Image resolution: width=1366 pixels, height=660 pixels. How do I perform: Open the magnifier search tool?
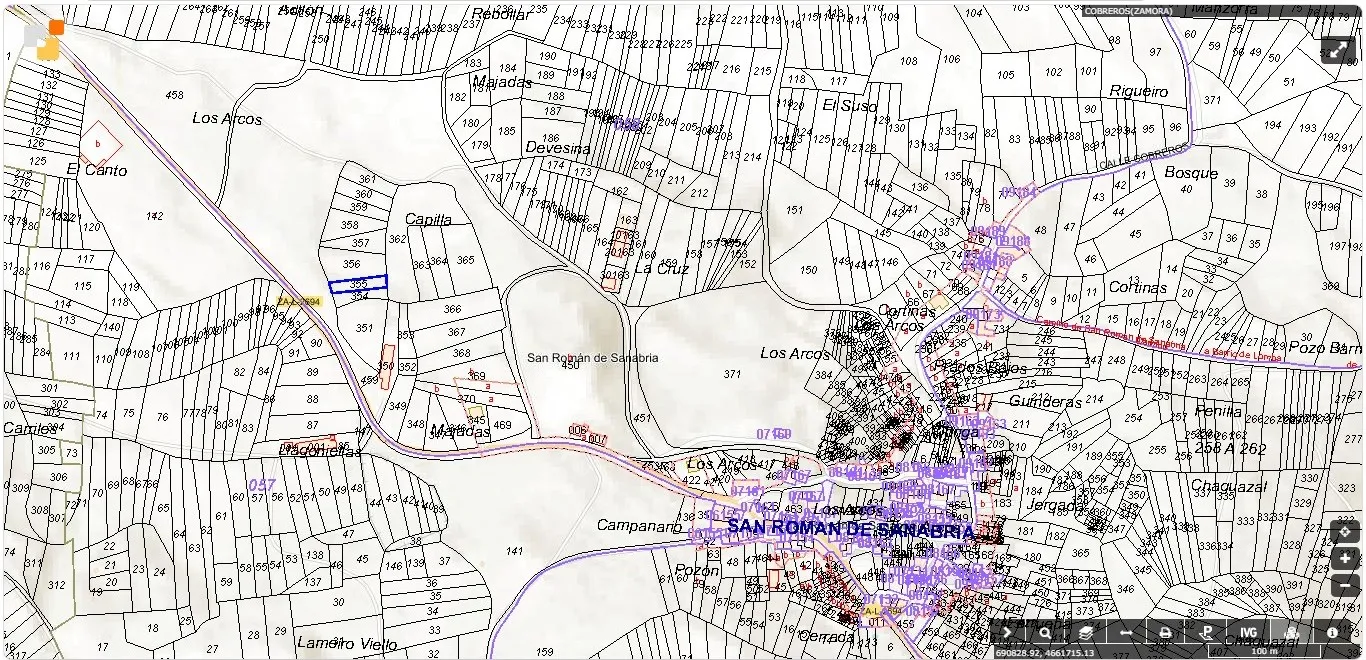(1045, 632)
